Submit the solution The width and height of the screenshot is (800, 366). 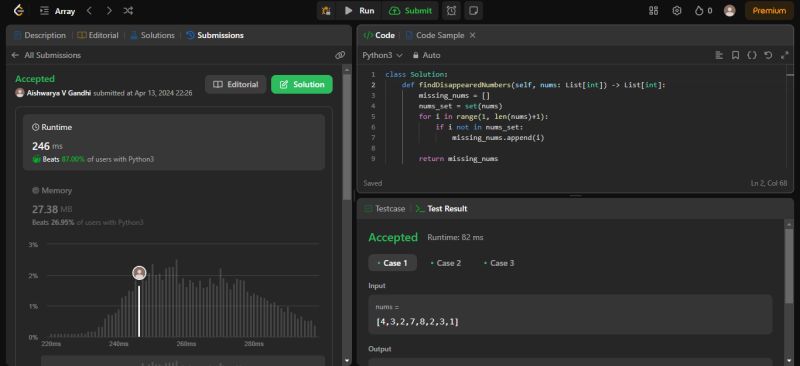(410, 11)
